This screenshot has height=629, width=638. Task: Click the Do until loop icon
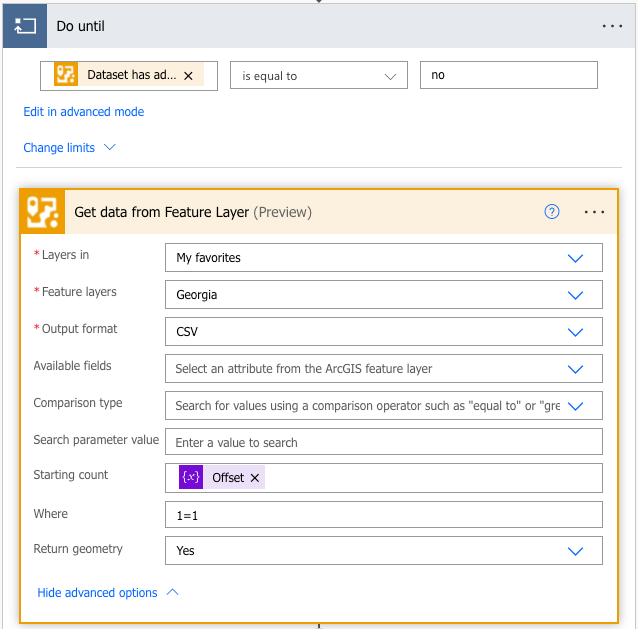point(24,26)
